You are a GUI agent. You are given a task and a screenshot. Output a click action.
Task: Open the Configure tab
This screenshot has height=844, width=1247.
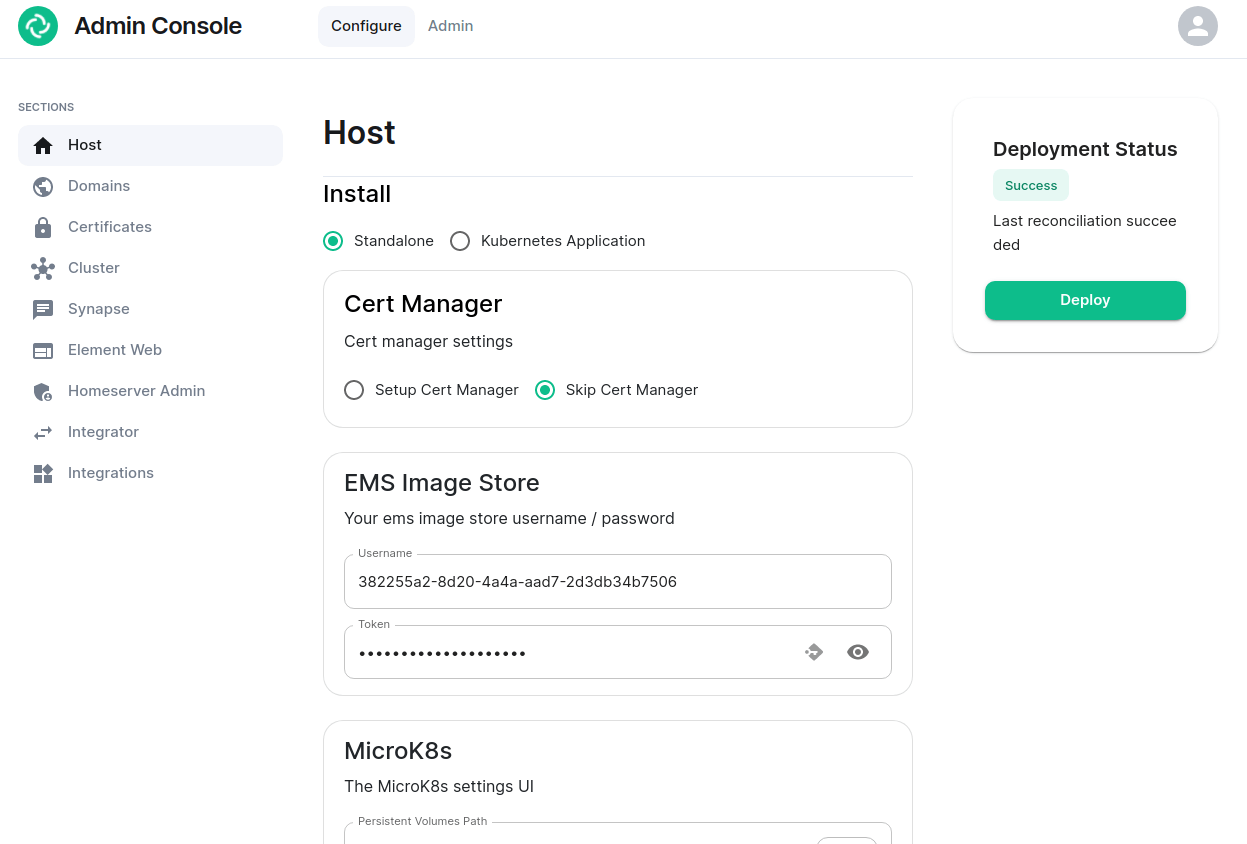click(x=366, y=26)
